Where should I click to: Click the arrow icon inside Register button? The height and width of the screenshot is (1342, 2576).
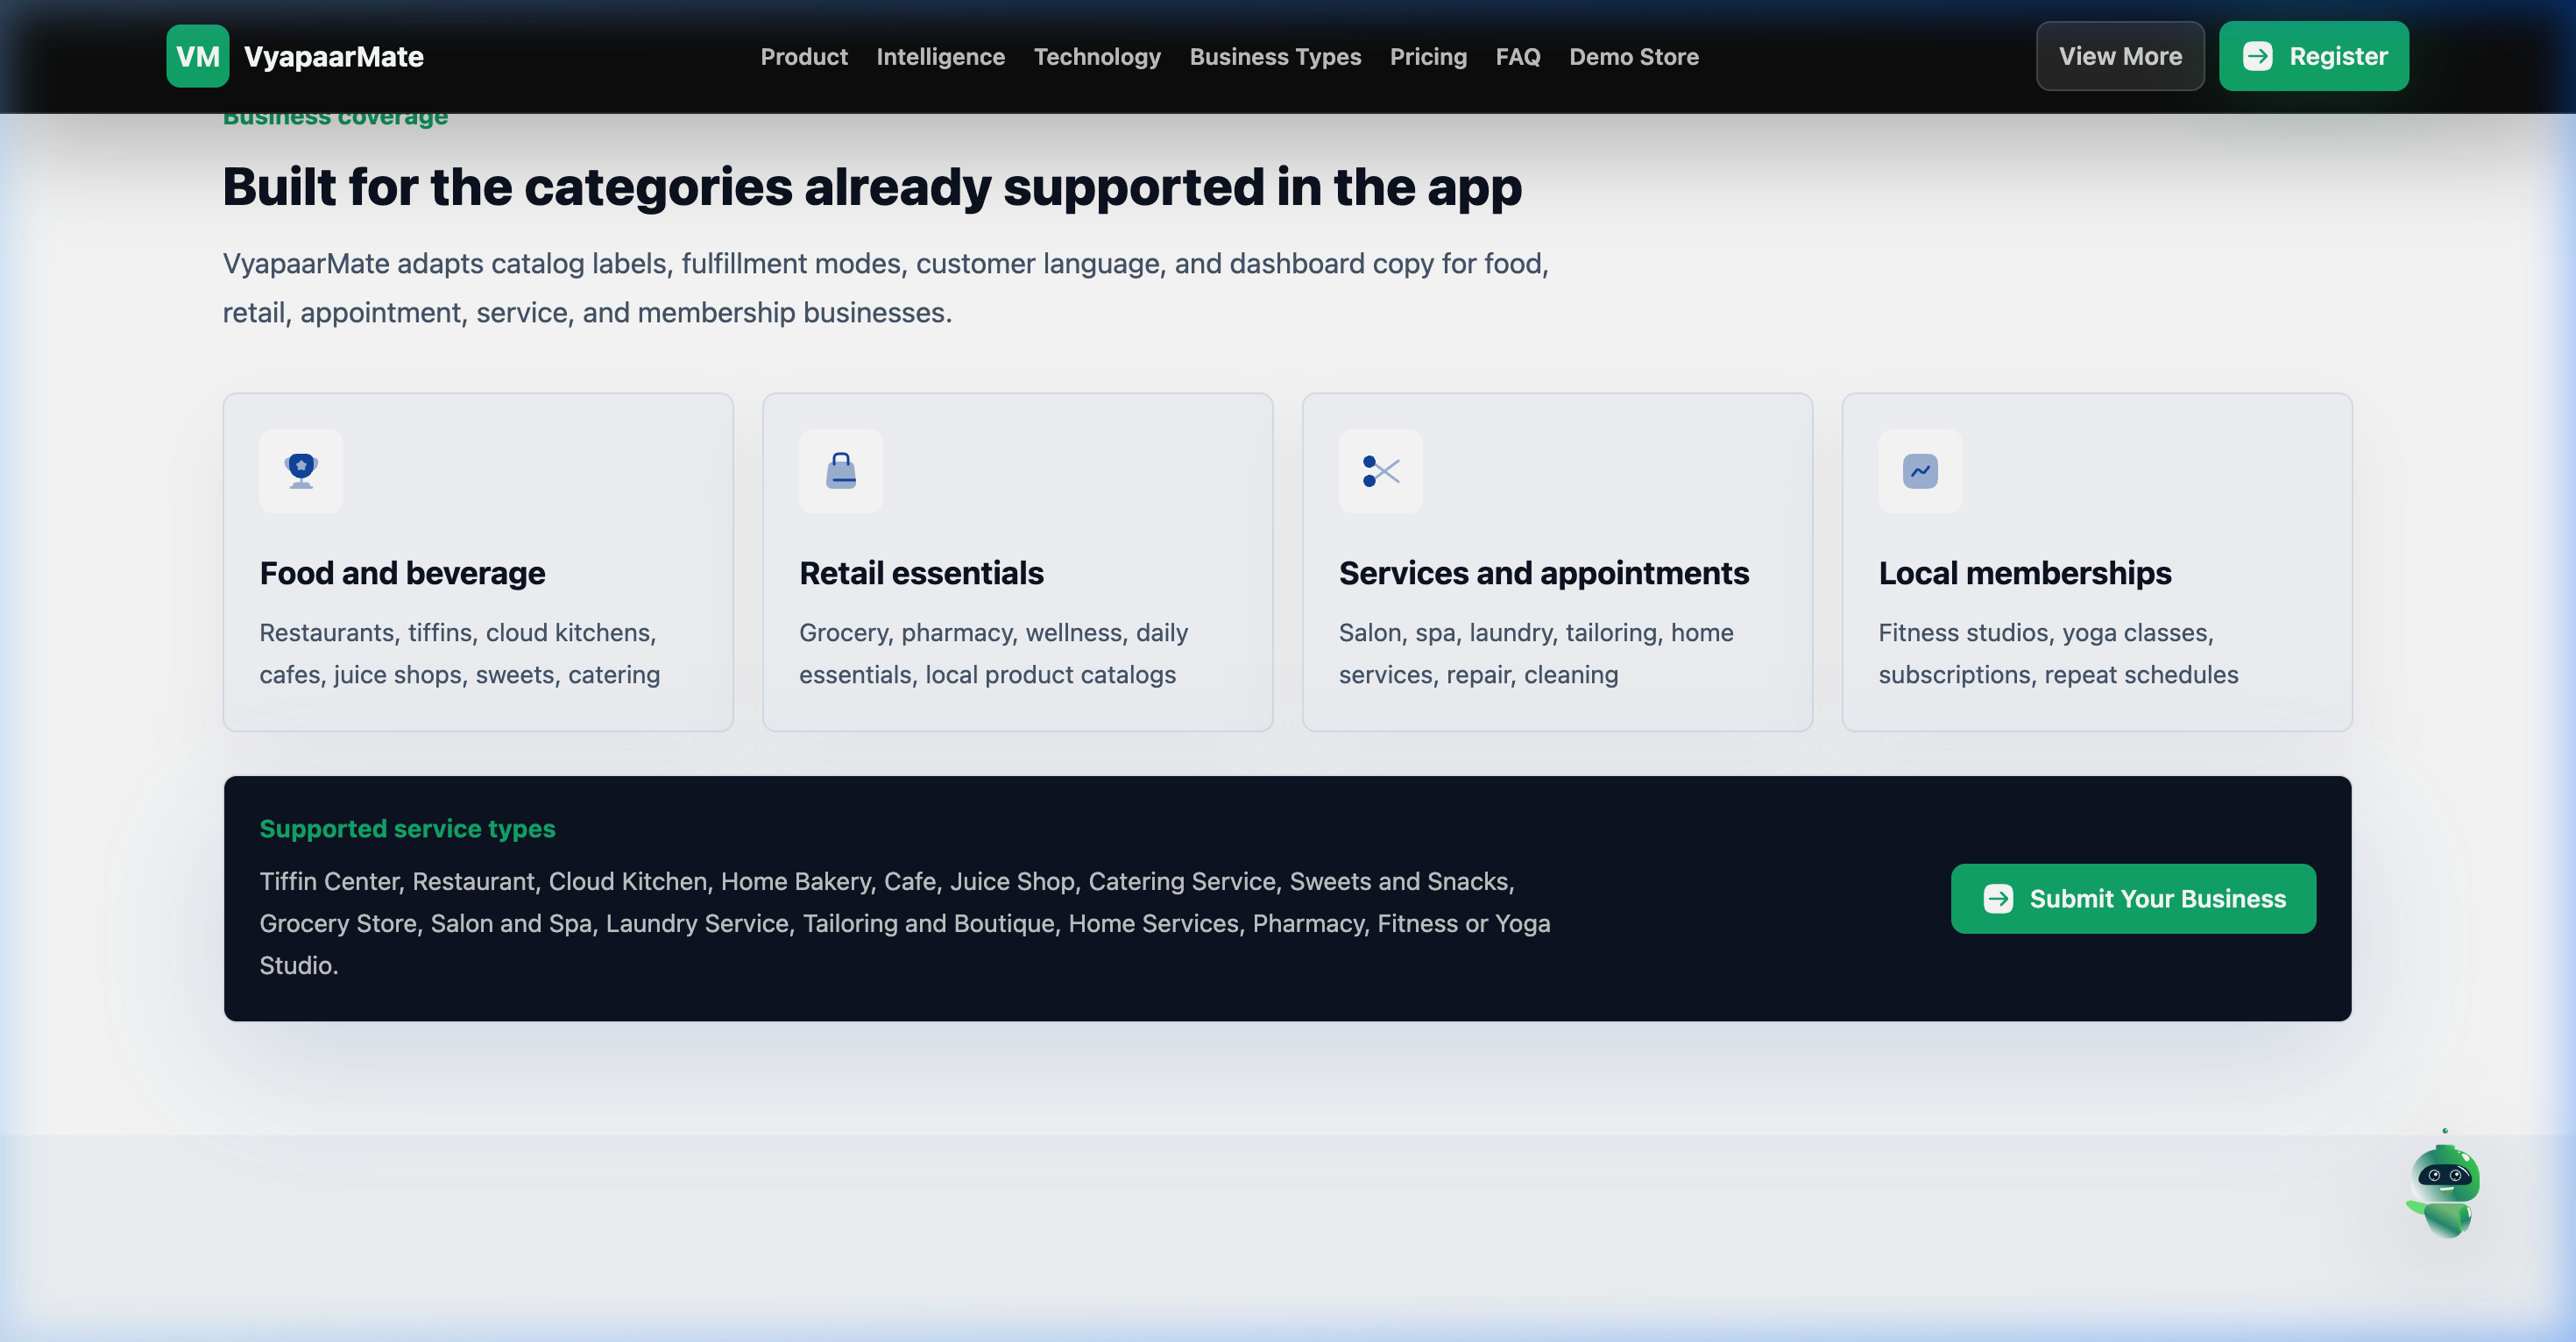(2257, 56)
